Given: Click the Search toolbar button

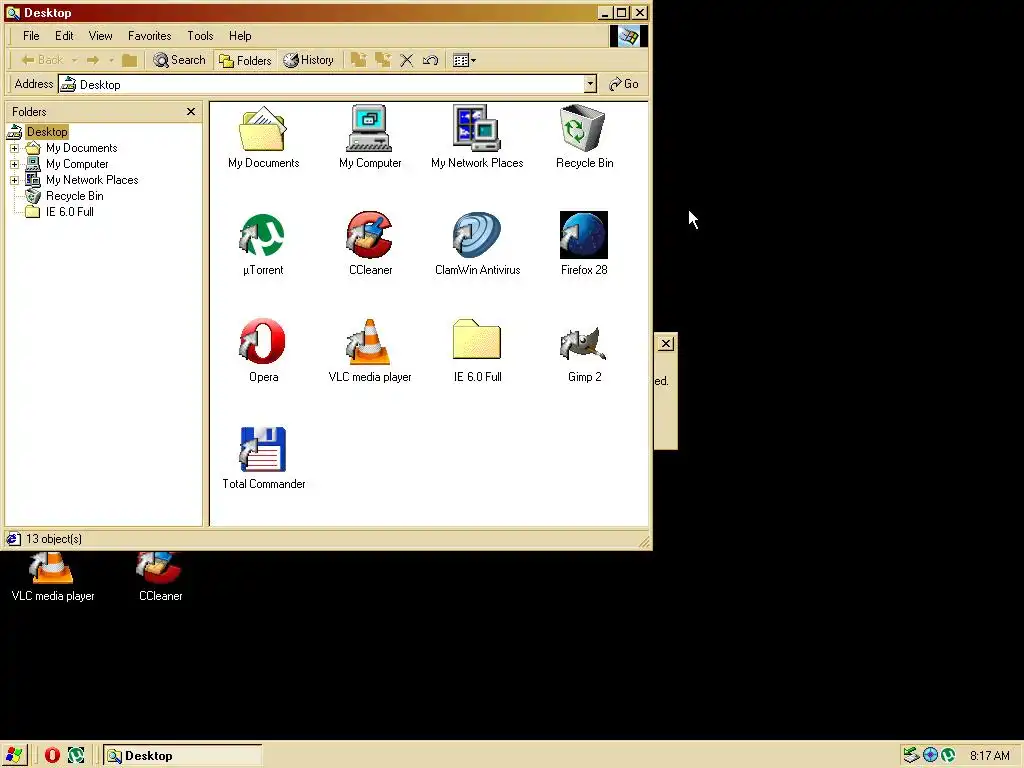Looking at the screenshot, I should [179, 60].
